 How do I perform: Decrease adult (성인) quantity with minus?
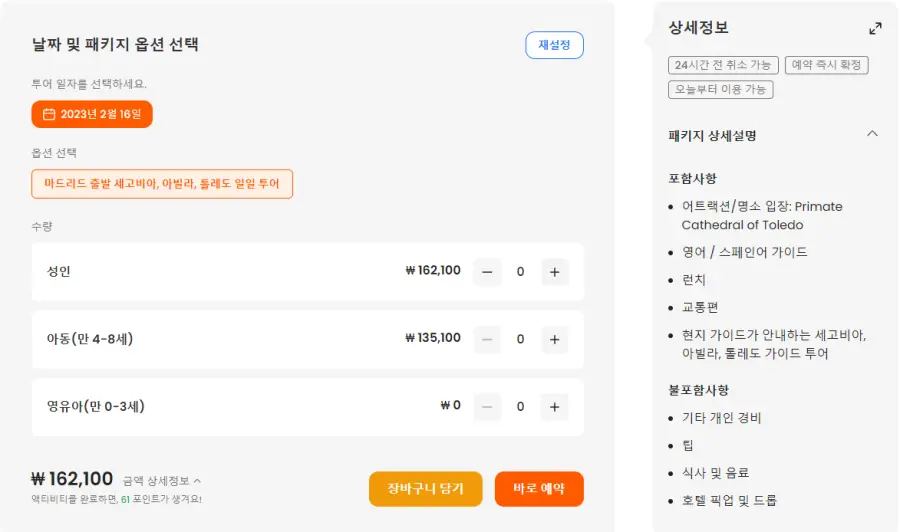point(487,272)
